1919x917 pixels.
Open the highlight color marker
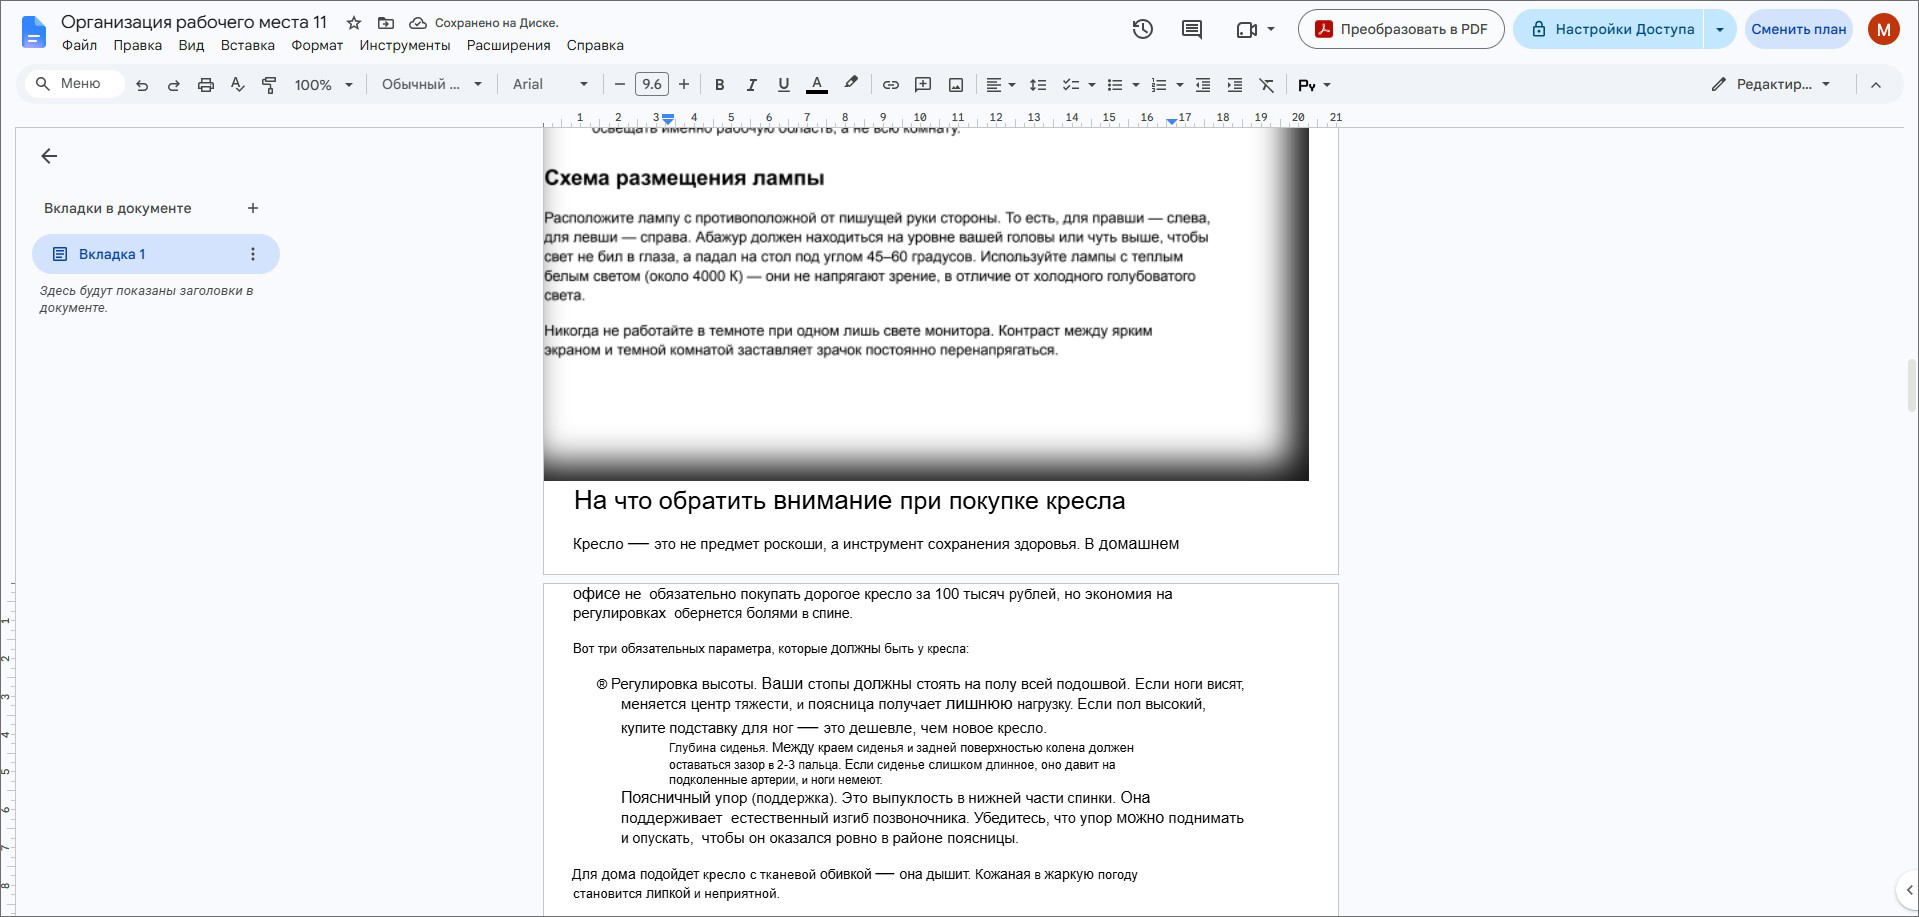point(851,84)
